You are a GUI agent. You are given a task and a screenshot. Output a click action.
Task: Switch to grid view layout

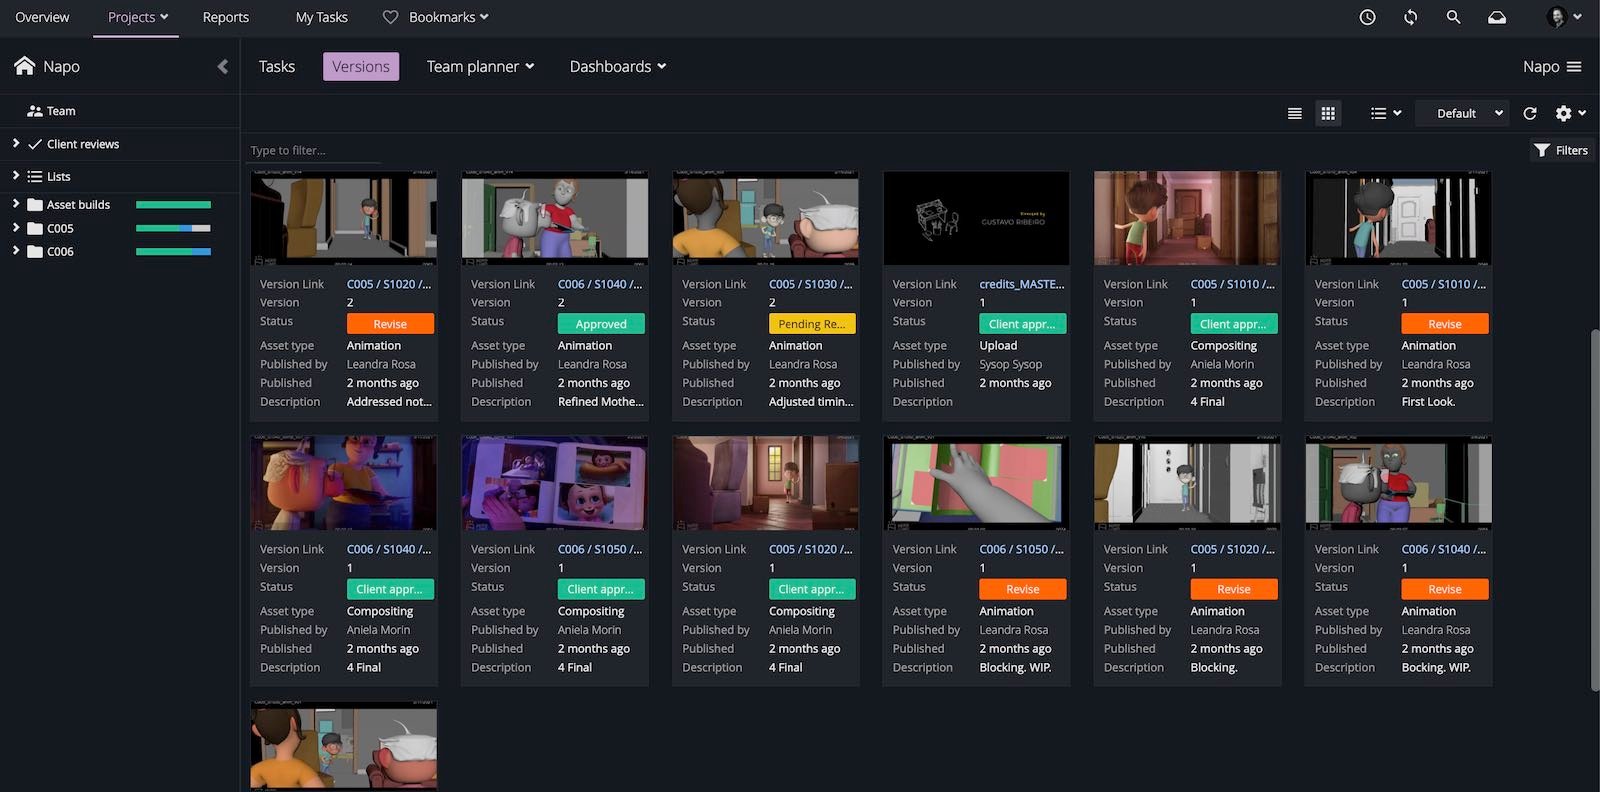1328,113
